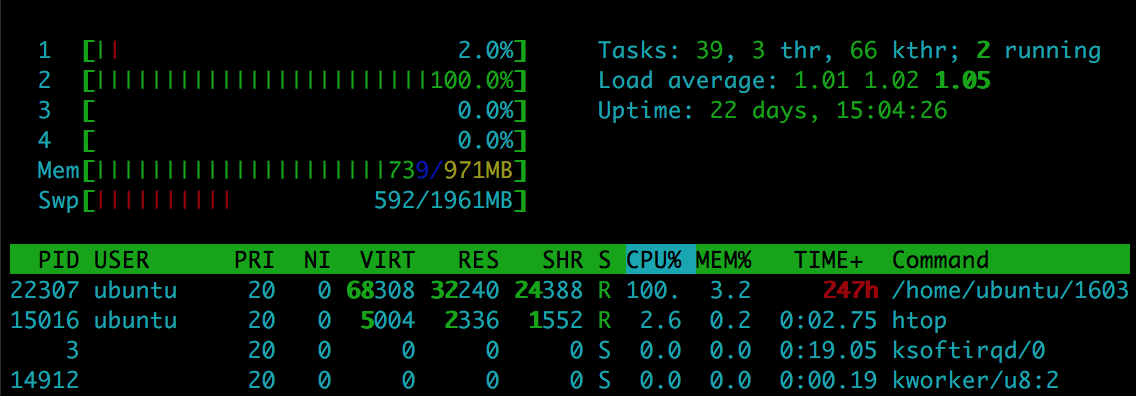The image size is (1136, 396).
Task: Select the TIME+ column header
Action: [x=835, y=259]
